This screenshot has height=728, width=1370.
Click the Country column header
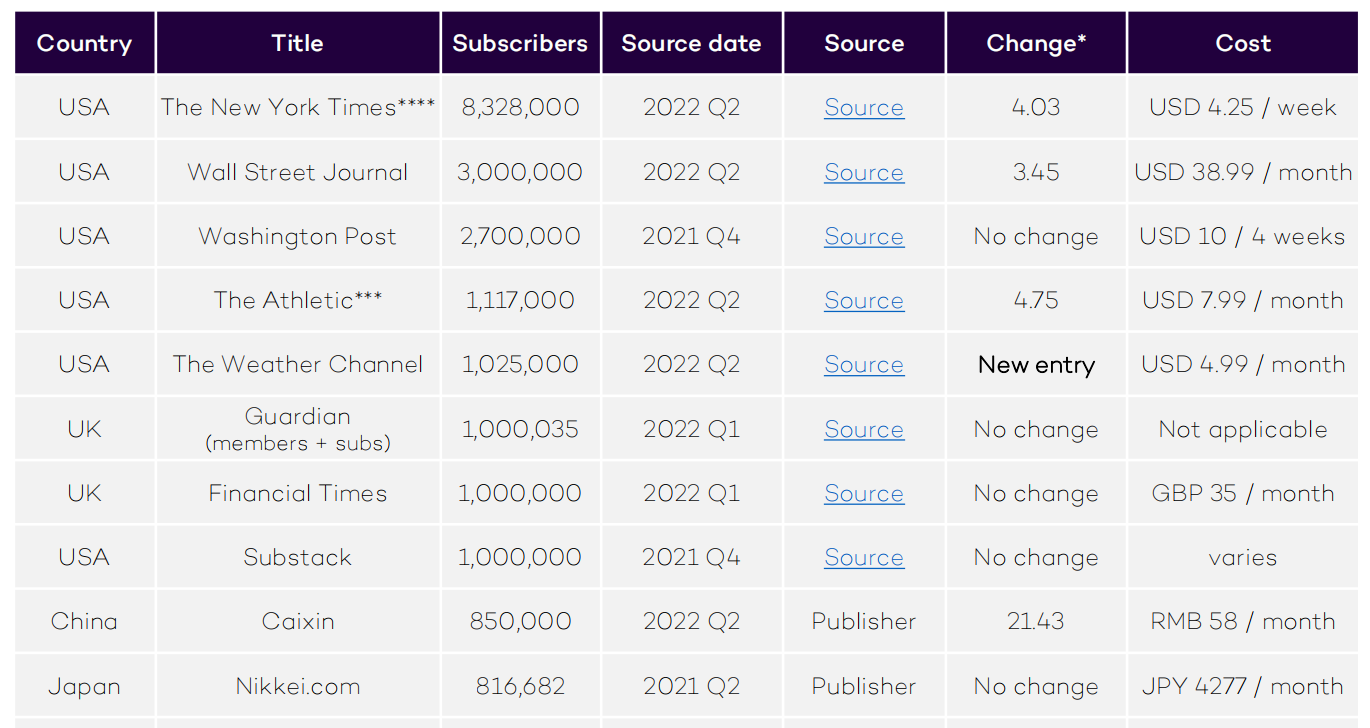pos(85,43)
